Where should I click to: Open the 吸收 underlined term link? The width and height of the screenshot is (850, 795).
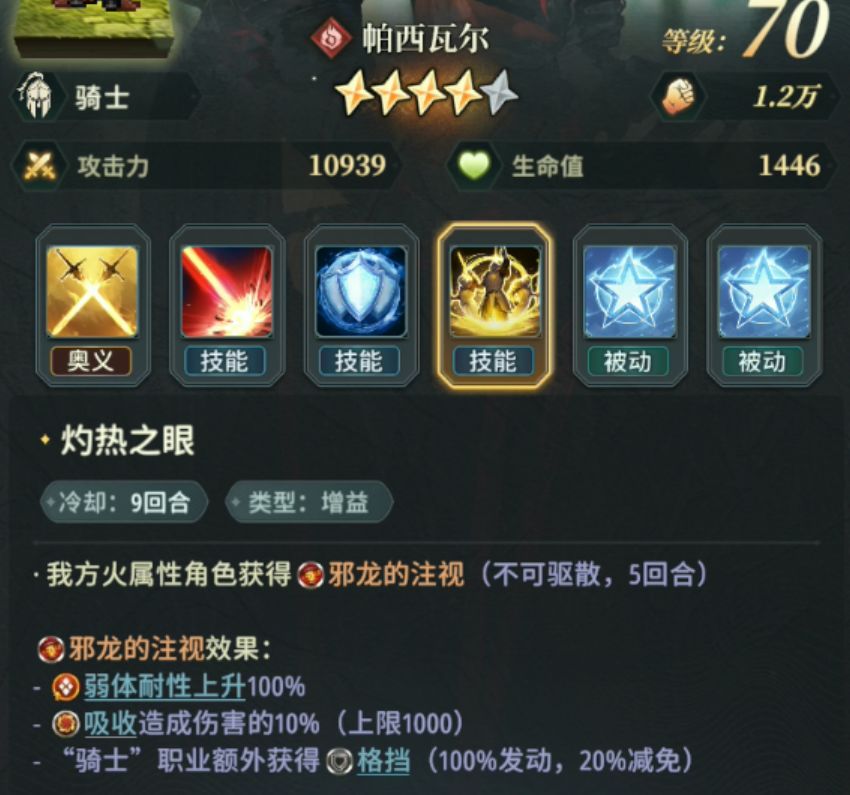pyautogui.click(x=110, y=723)
